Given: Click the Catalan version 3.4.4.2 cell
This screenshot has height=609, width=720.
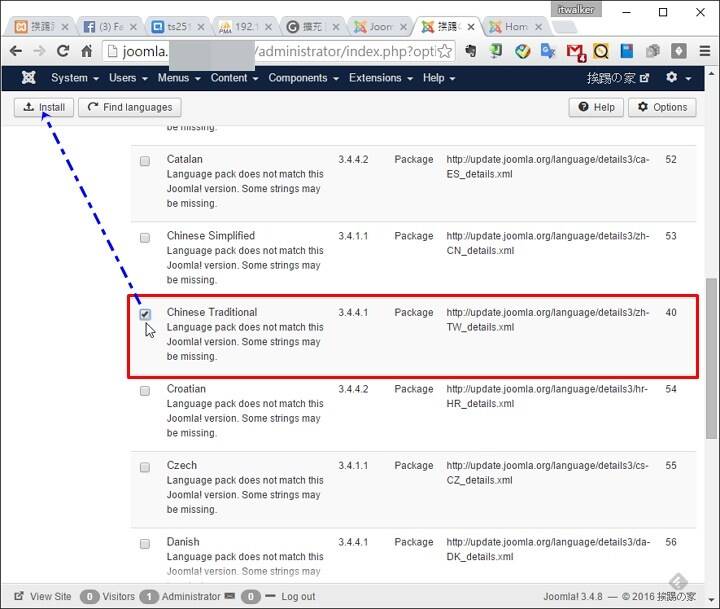Looking at the screenshot, I should [x=353, y=159].
